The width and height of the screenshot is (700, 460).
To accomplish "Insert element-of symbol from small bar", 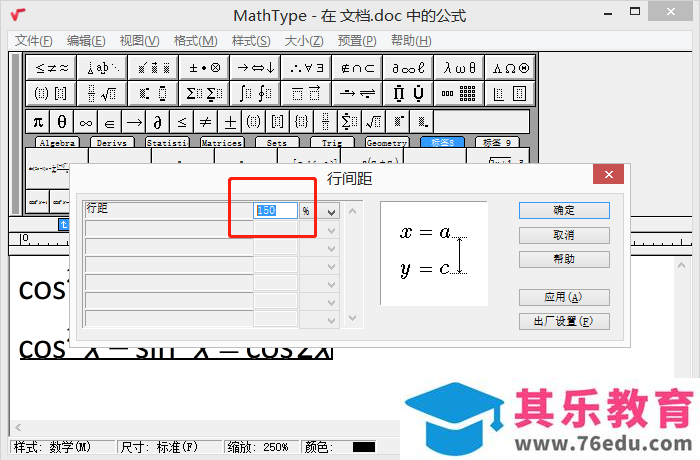I will (x=110, y=121).
